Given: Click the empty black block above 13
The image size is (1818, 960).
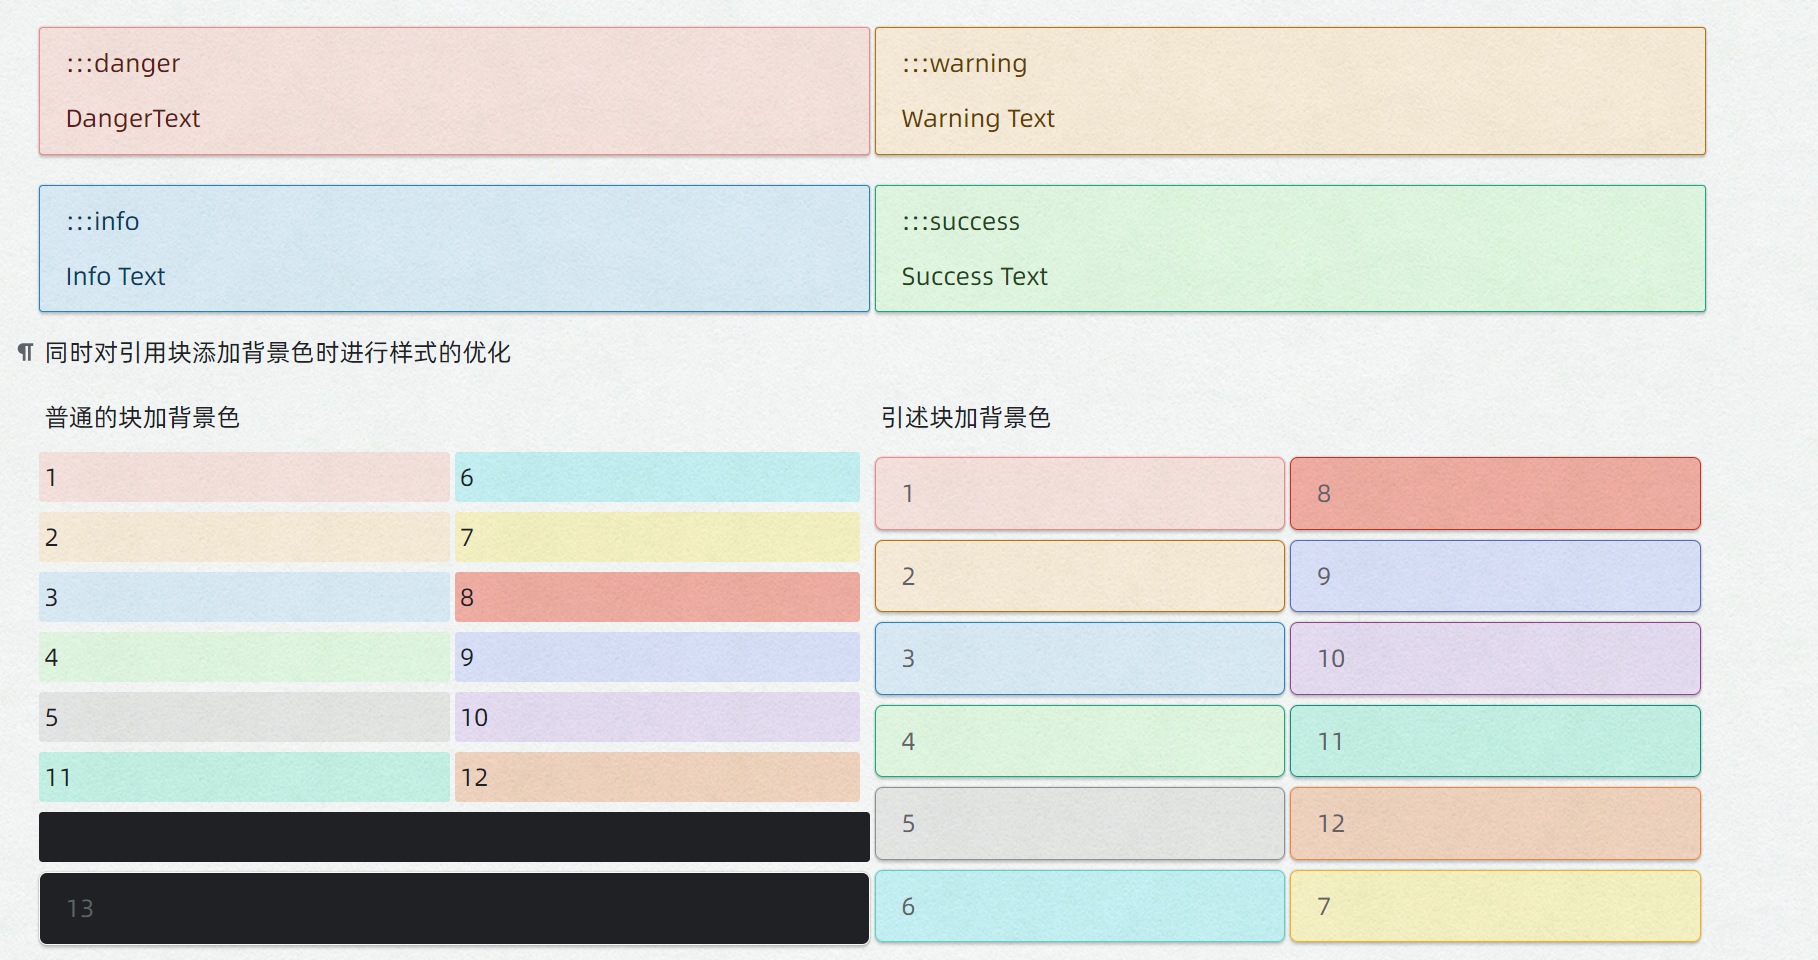Looking at the screenshot, I should coord(454,837).
